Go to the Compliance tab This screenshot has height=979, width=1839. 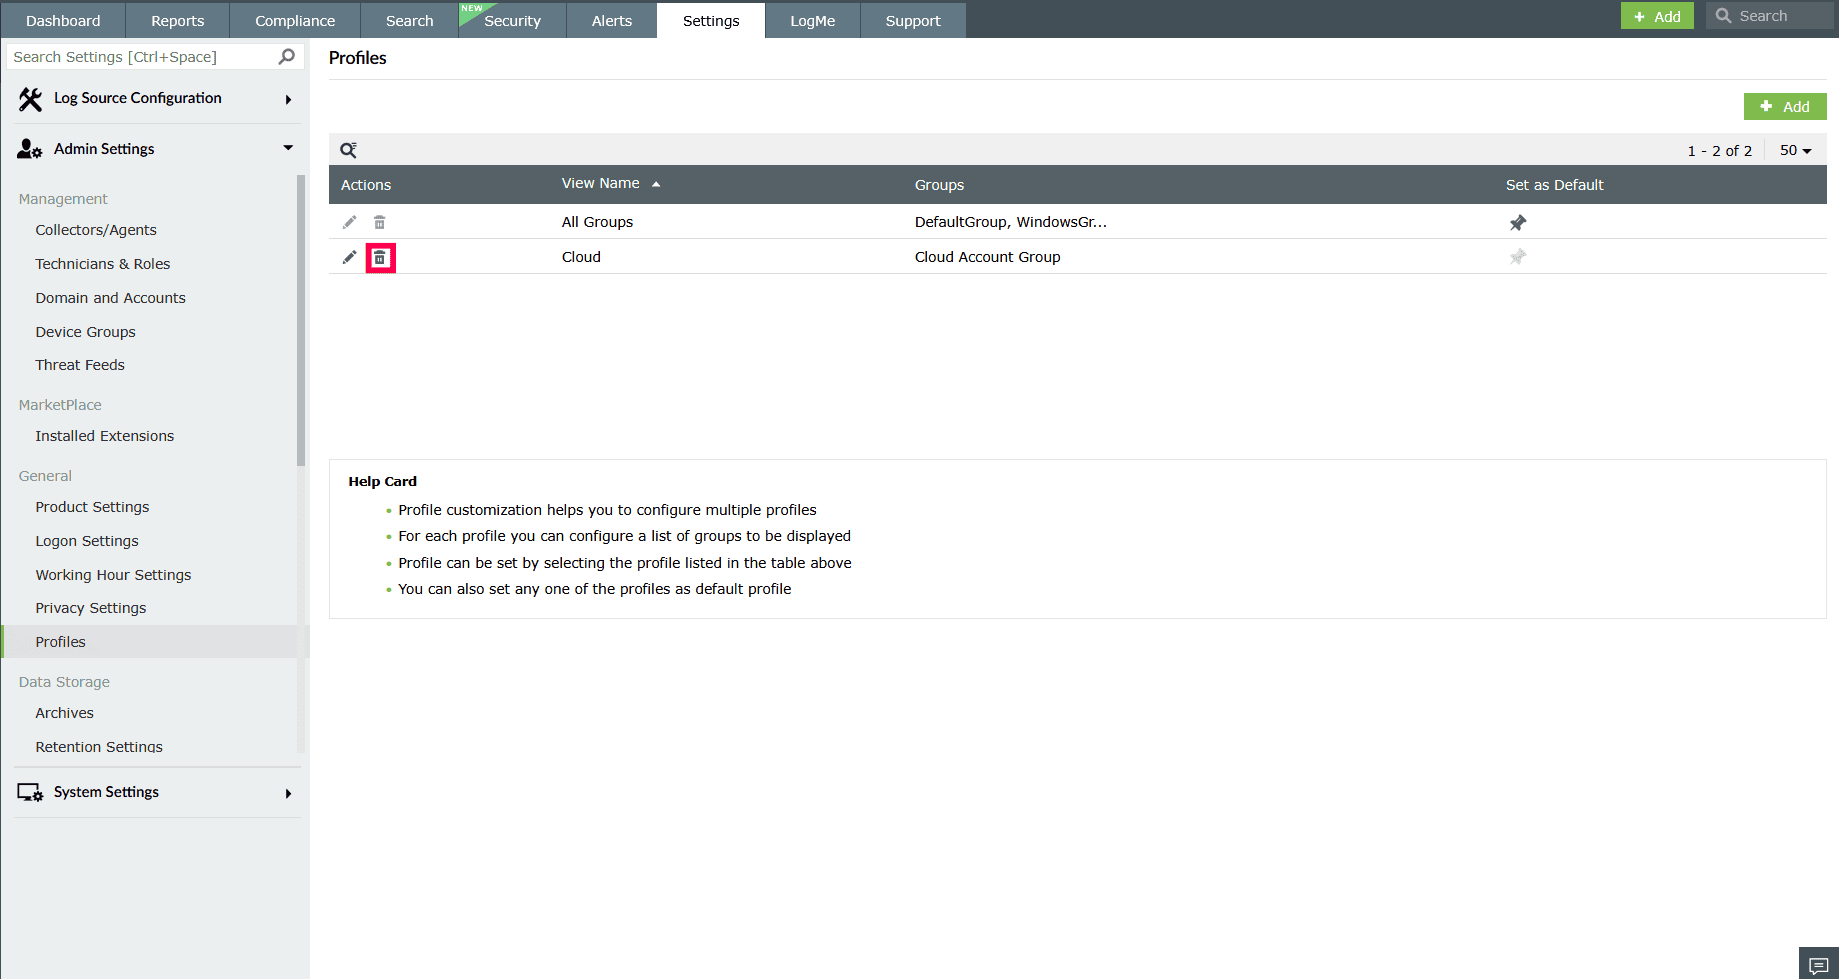tap(295, 20)
